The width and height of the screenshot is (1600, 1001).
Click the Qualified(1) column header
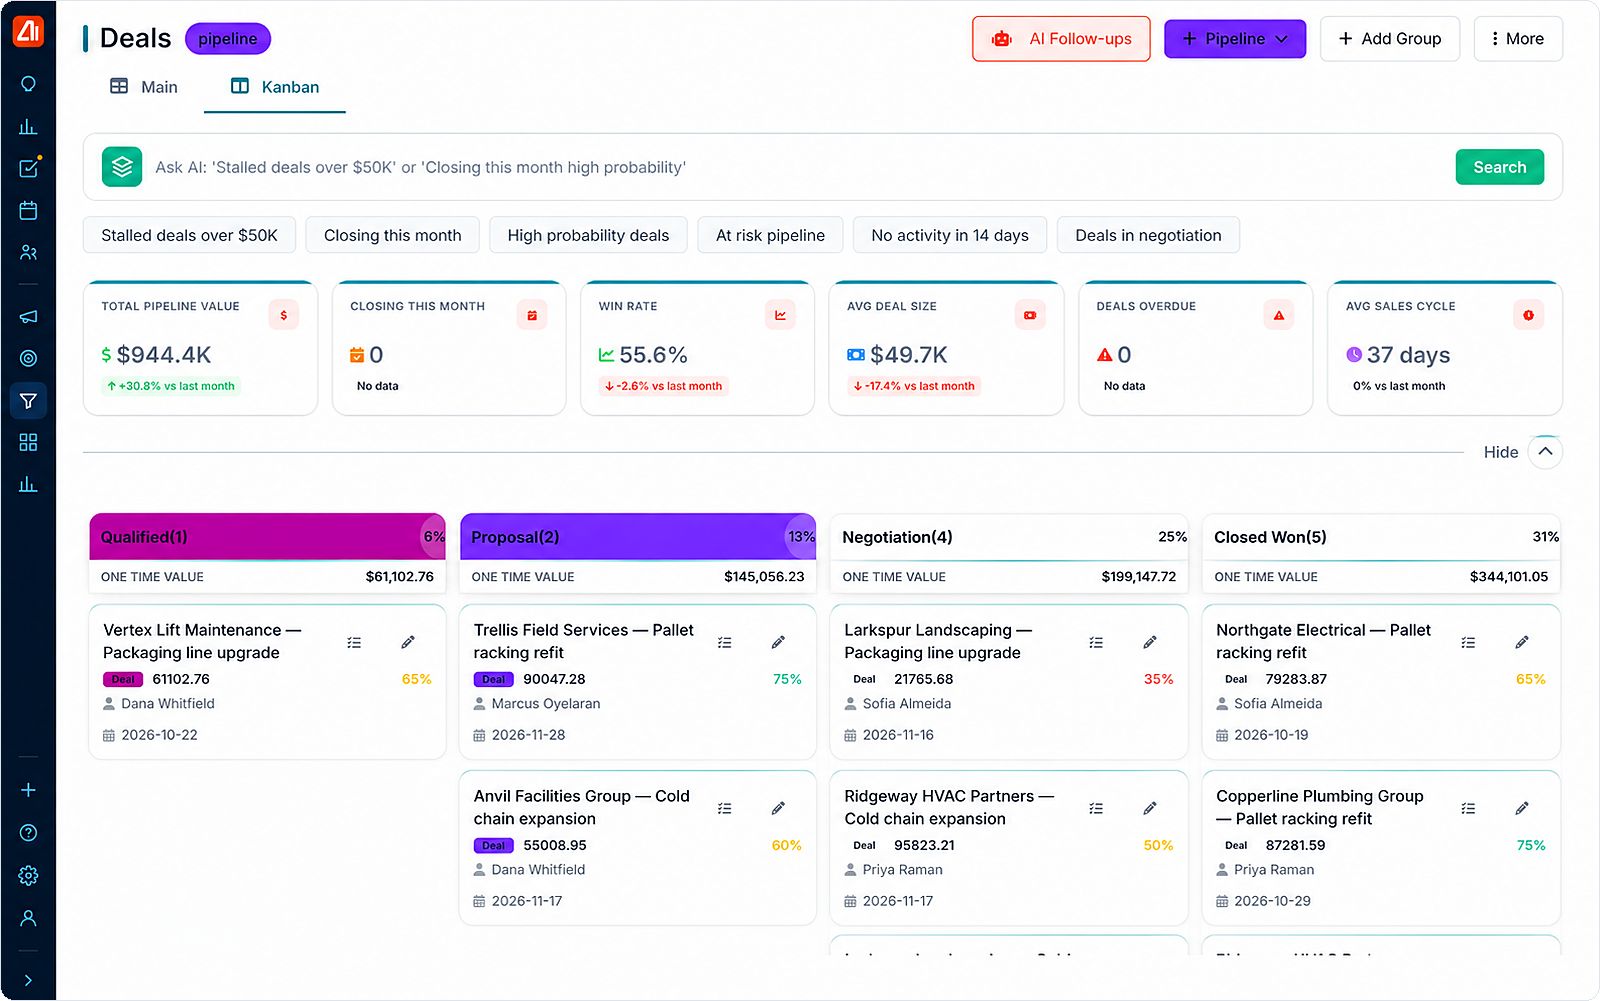click(267, 537)
